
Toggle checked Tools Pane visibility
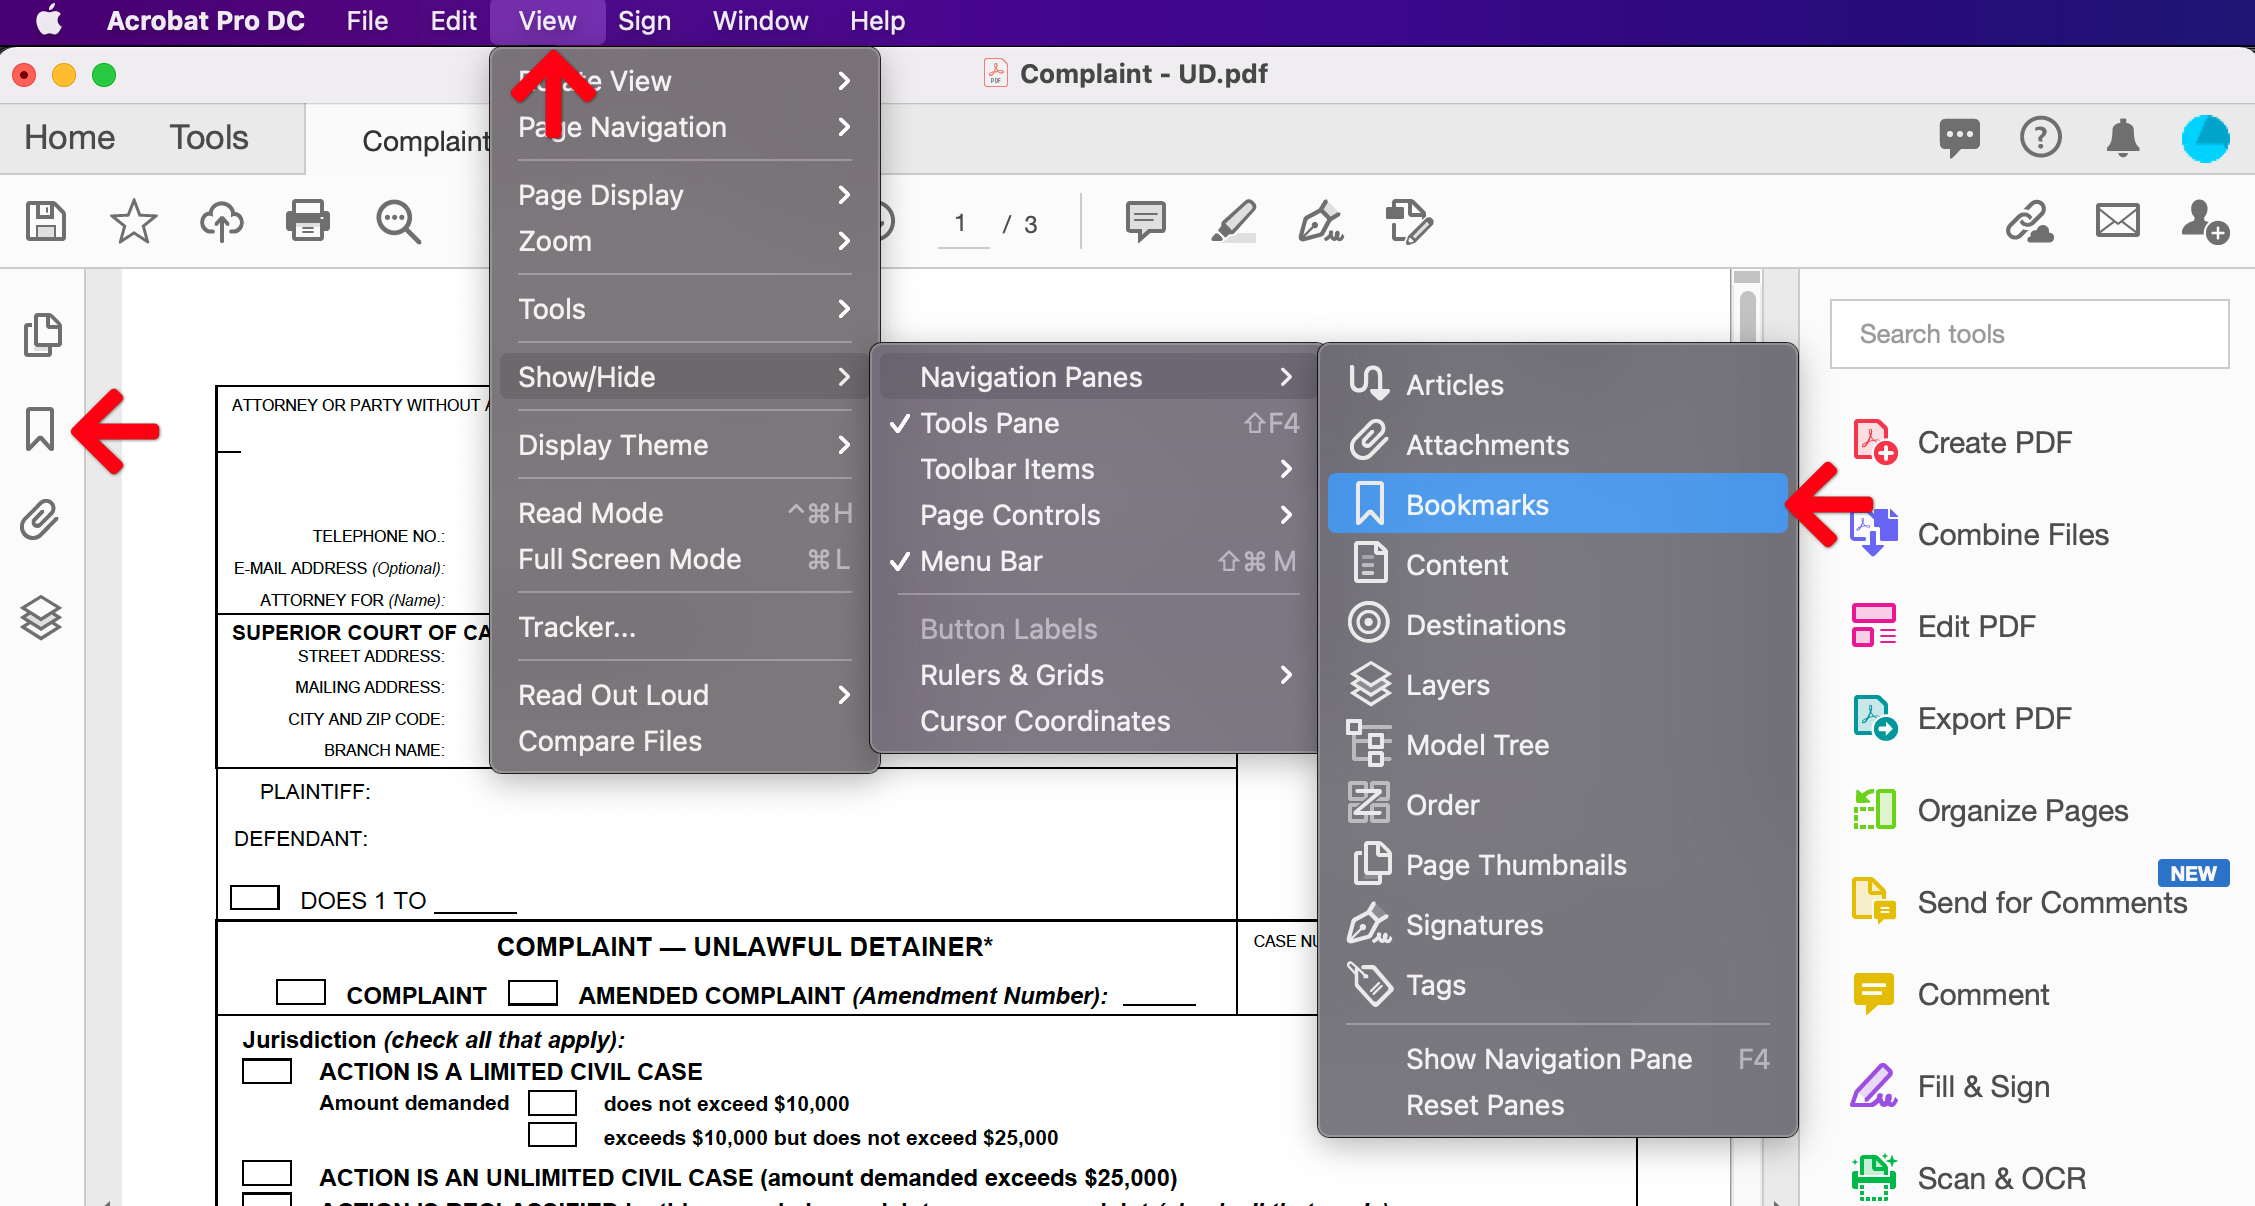990,423
